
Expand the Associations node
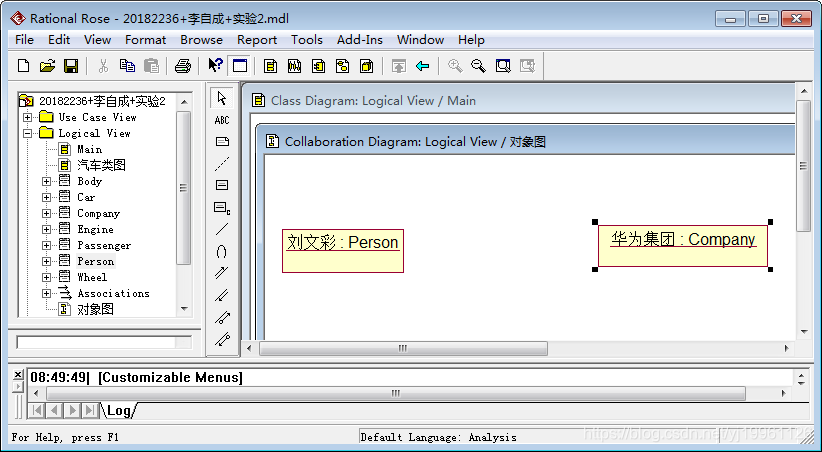click(x=47, y=294)
